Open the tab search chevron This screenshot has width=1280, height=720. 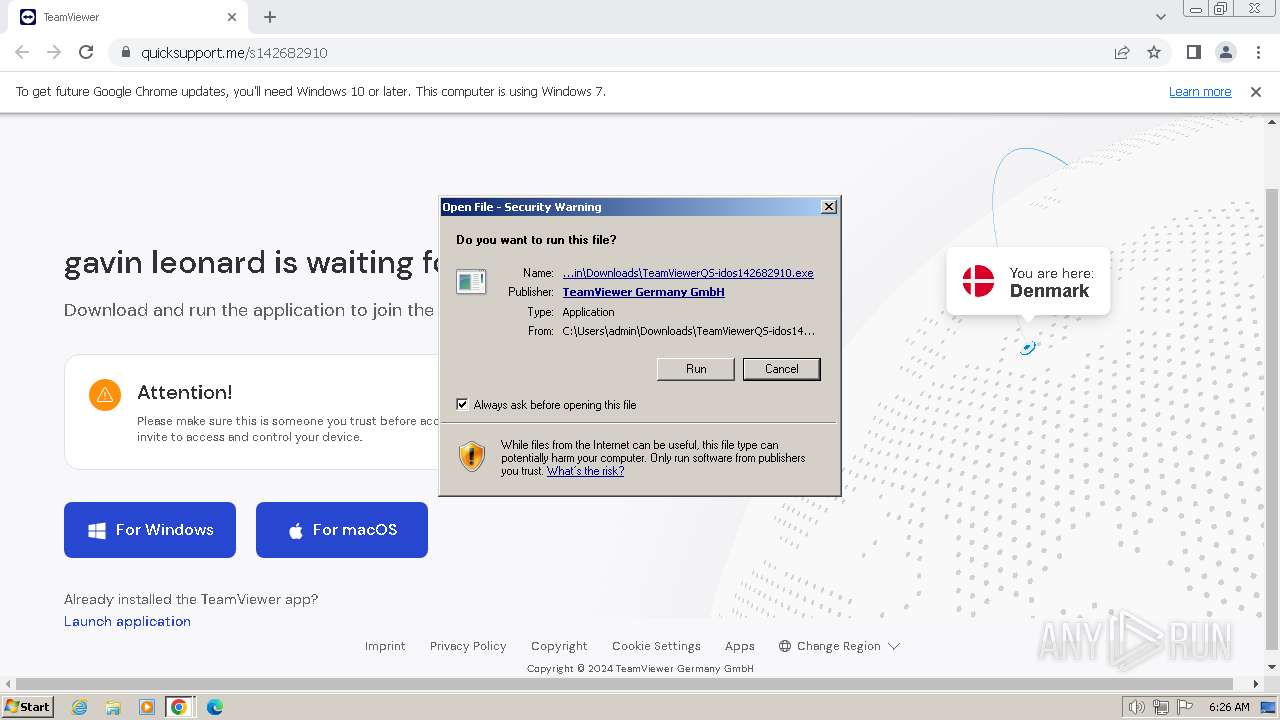tap(1161, 17)
